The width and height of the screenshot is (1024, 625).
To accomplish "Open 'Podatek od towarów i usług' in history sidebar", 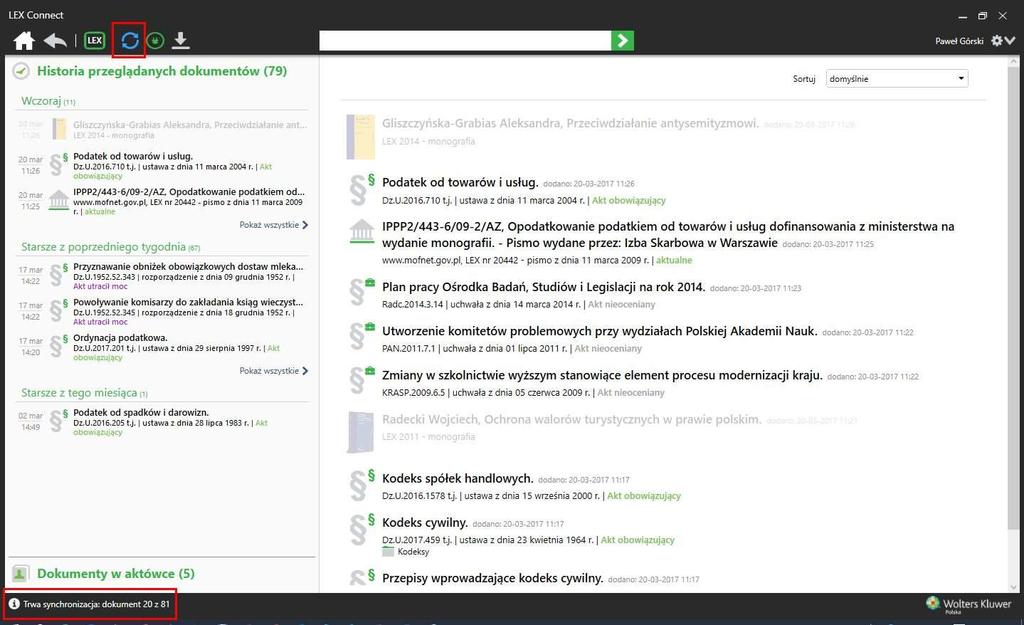I will coord(133,156).
